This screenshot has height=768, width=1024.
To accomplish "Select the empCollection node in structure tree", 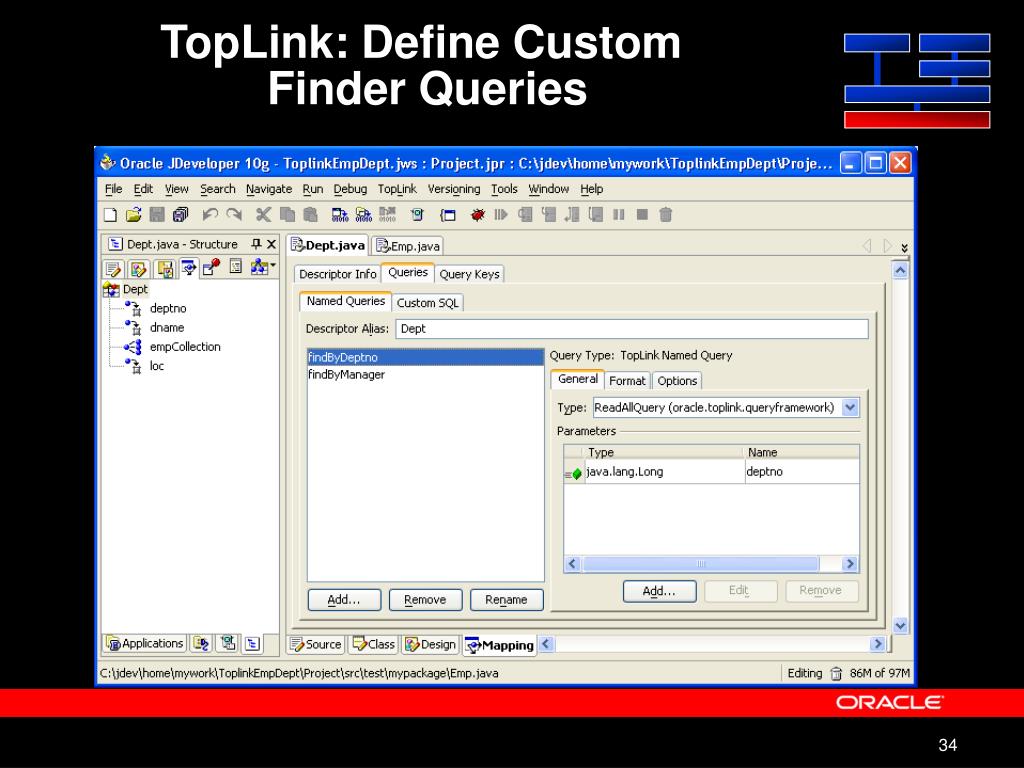I will pos(185,347).
